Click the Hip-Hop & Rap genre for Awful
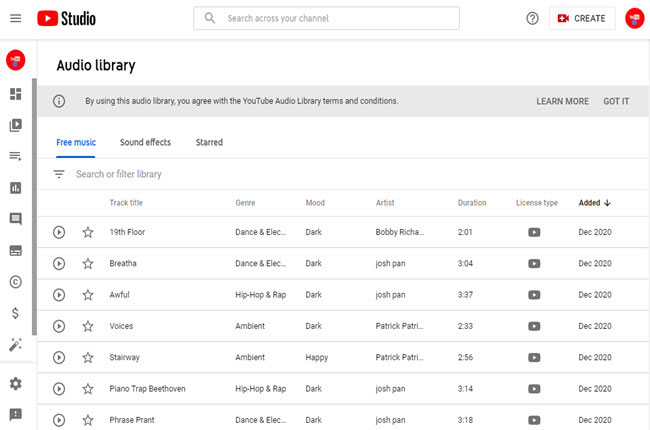650x430 pixels. point(261,295)
